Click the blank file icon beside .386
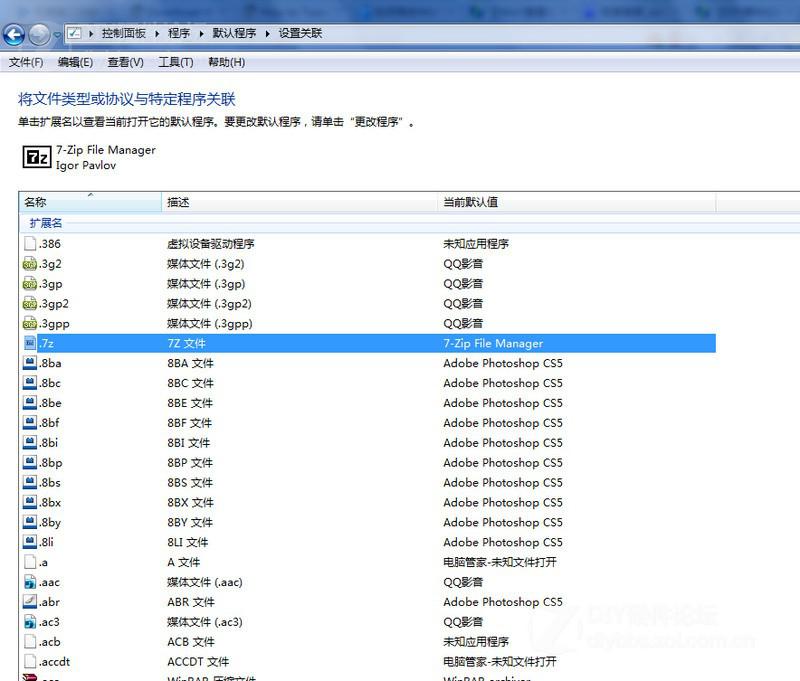 click(x=30, y=244)
